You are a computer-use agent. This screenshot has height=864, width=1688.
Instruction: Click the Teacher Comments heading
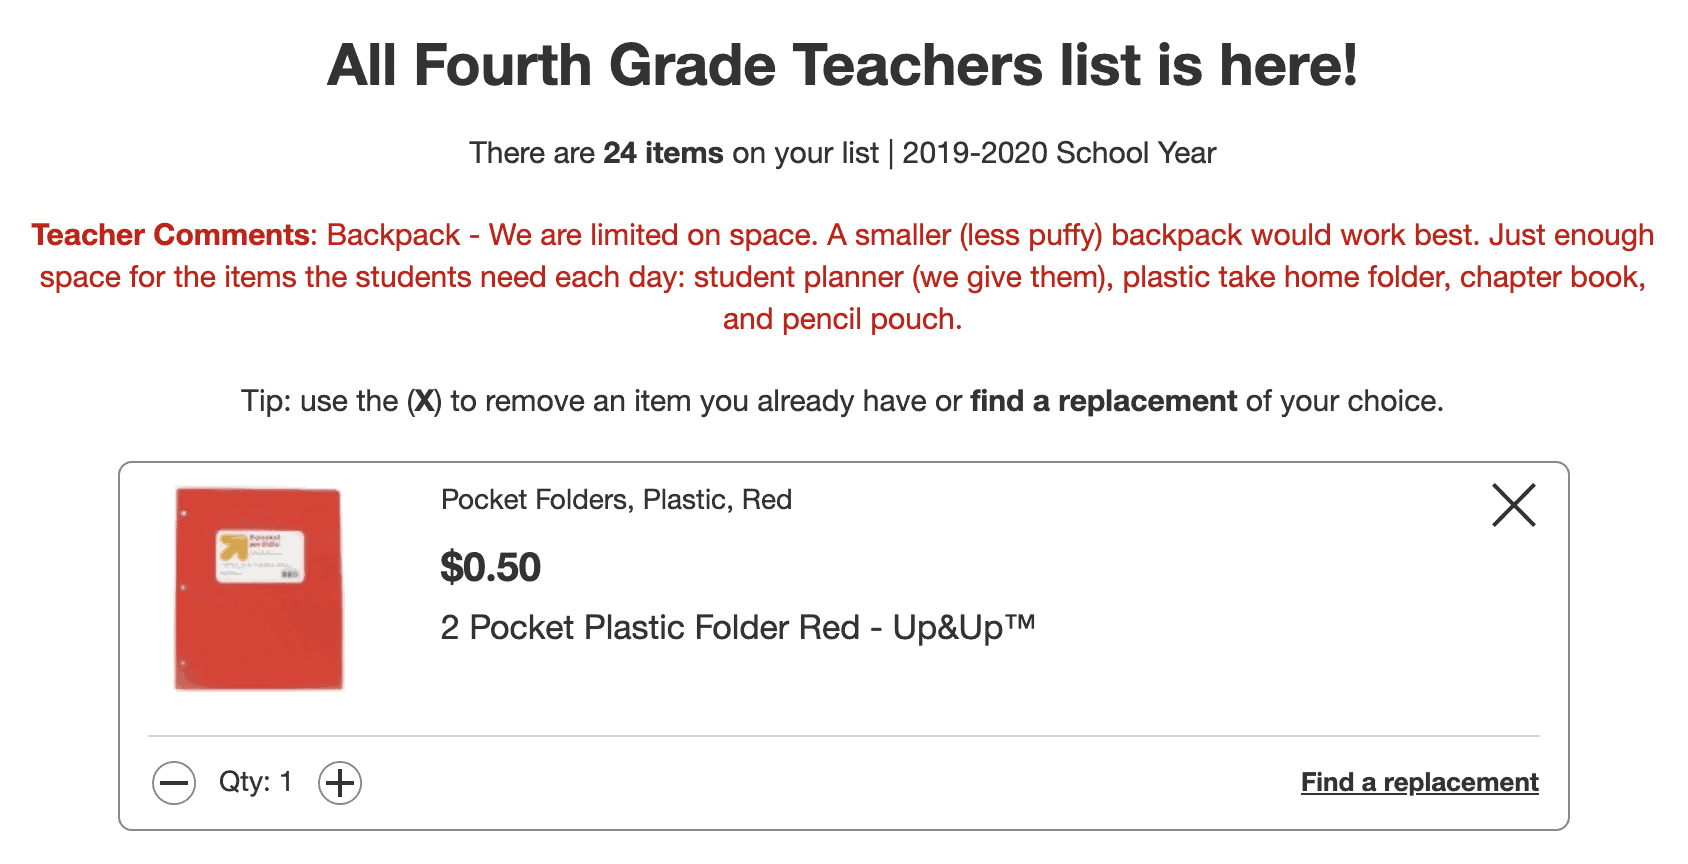tap(170, 234)
